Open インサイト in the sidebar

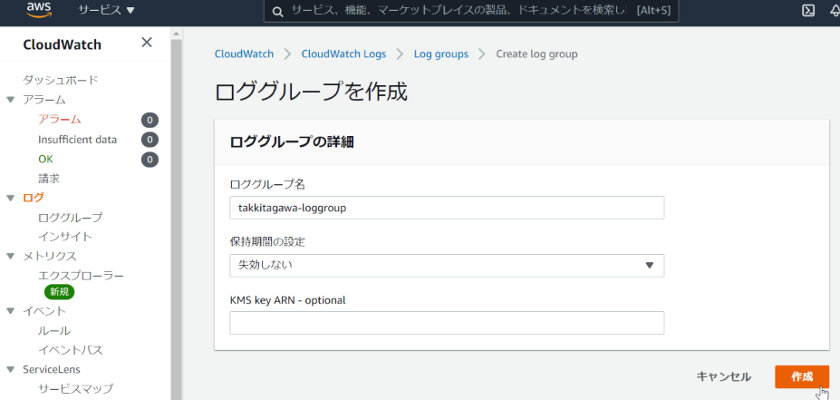point(65,237)
